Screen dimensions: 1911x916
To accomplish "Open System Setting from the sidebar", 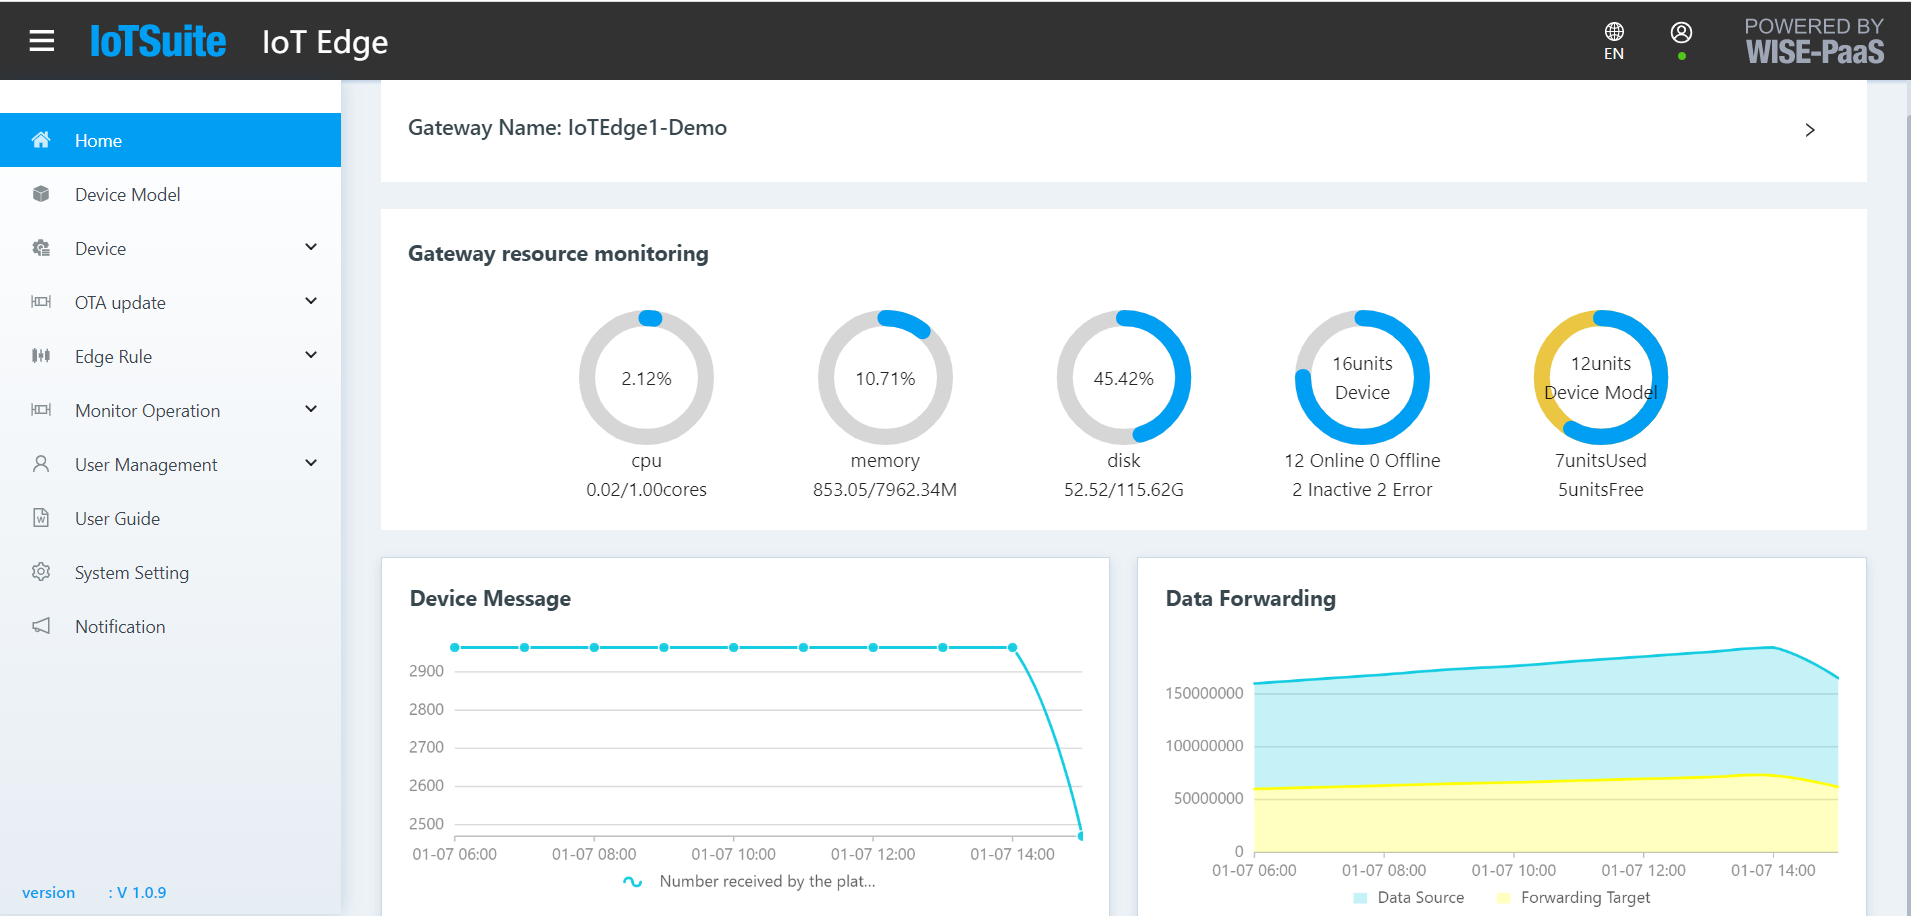I will (x=131, y=572).
